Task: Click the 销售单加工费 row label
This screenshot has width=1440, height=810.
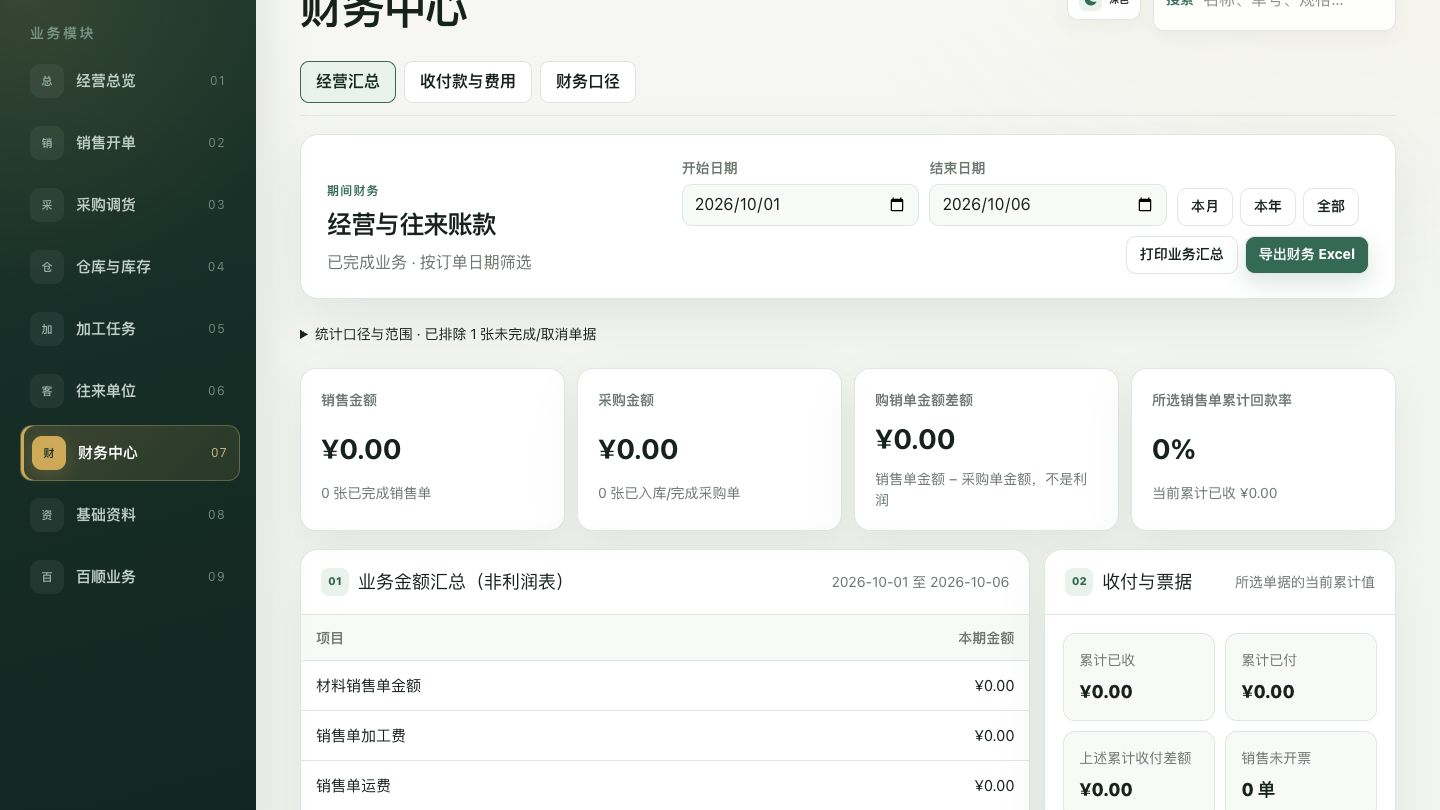Action: [361, 736]
